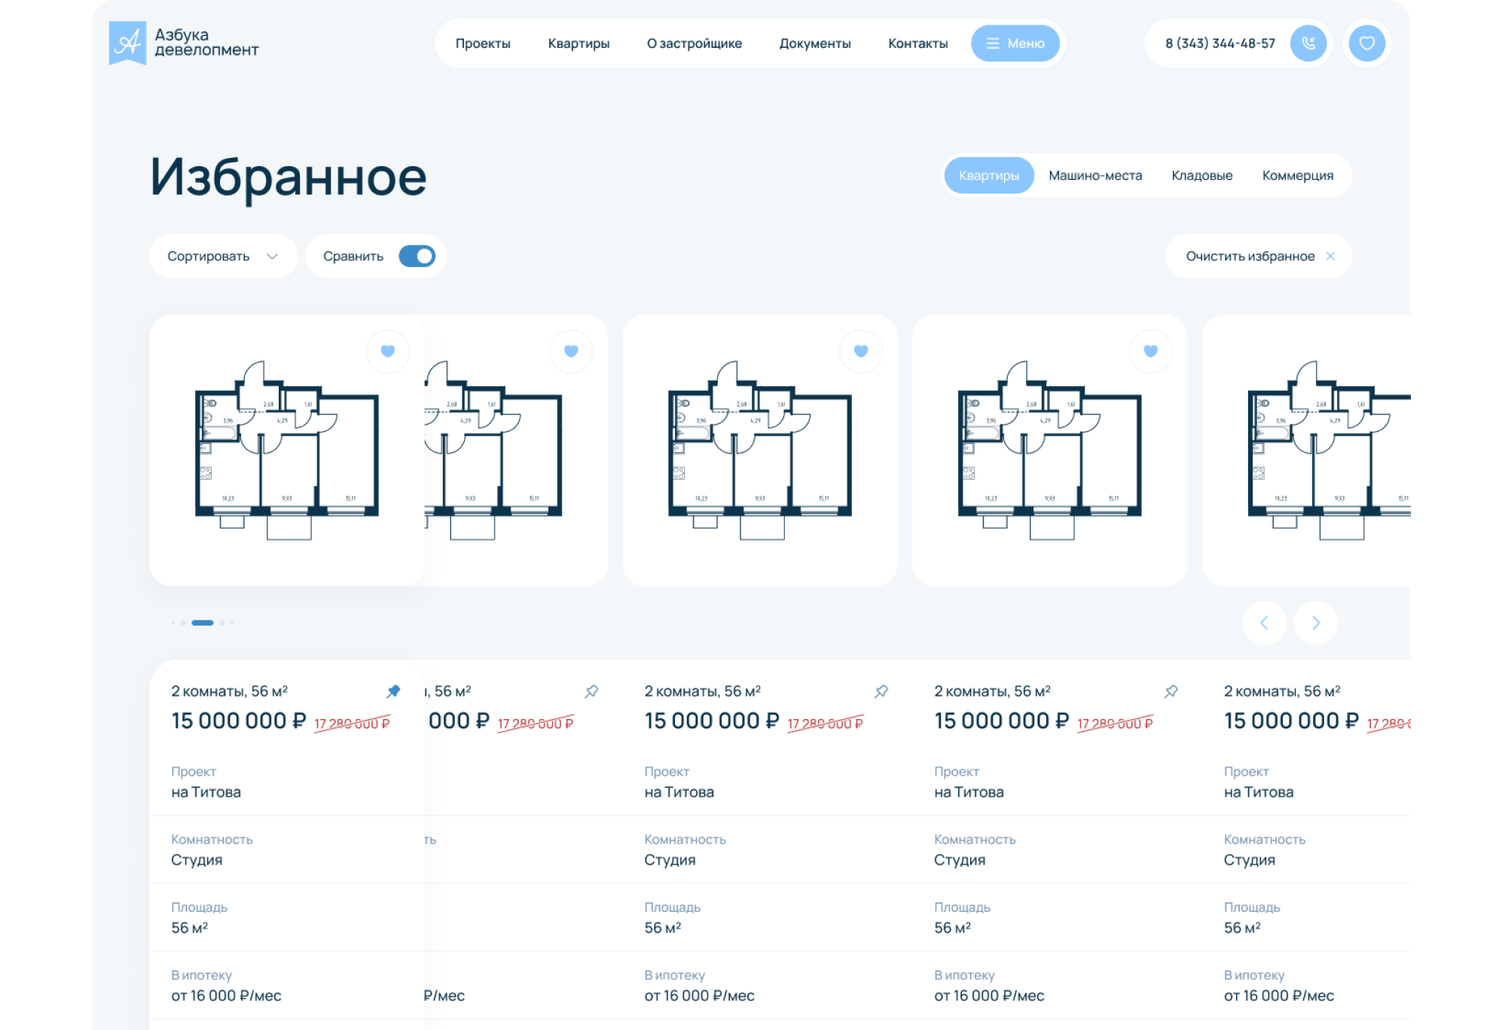Go to Квартиры in top navigation

coord(579,43)
